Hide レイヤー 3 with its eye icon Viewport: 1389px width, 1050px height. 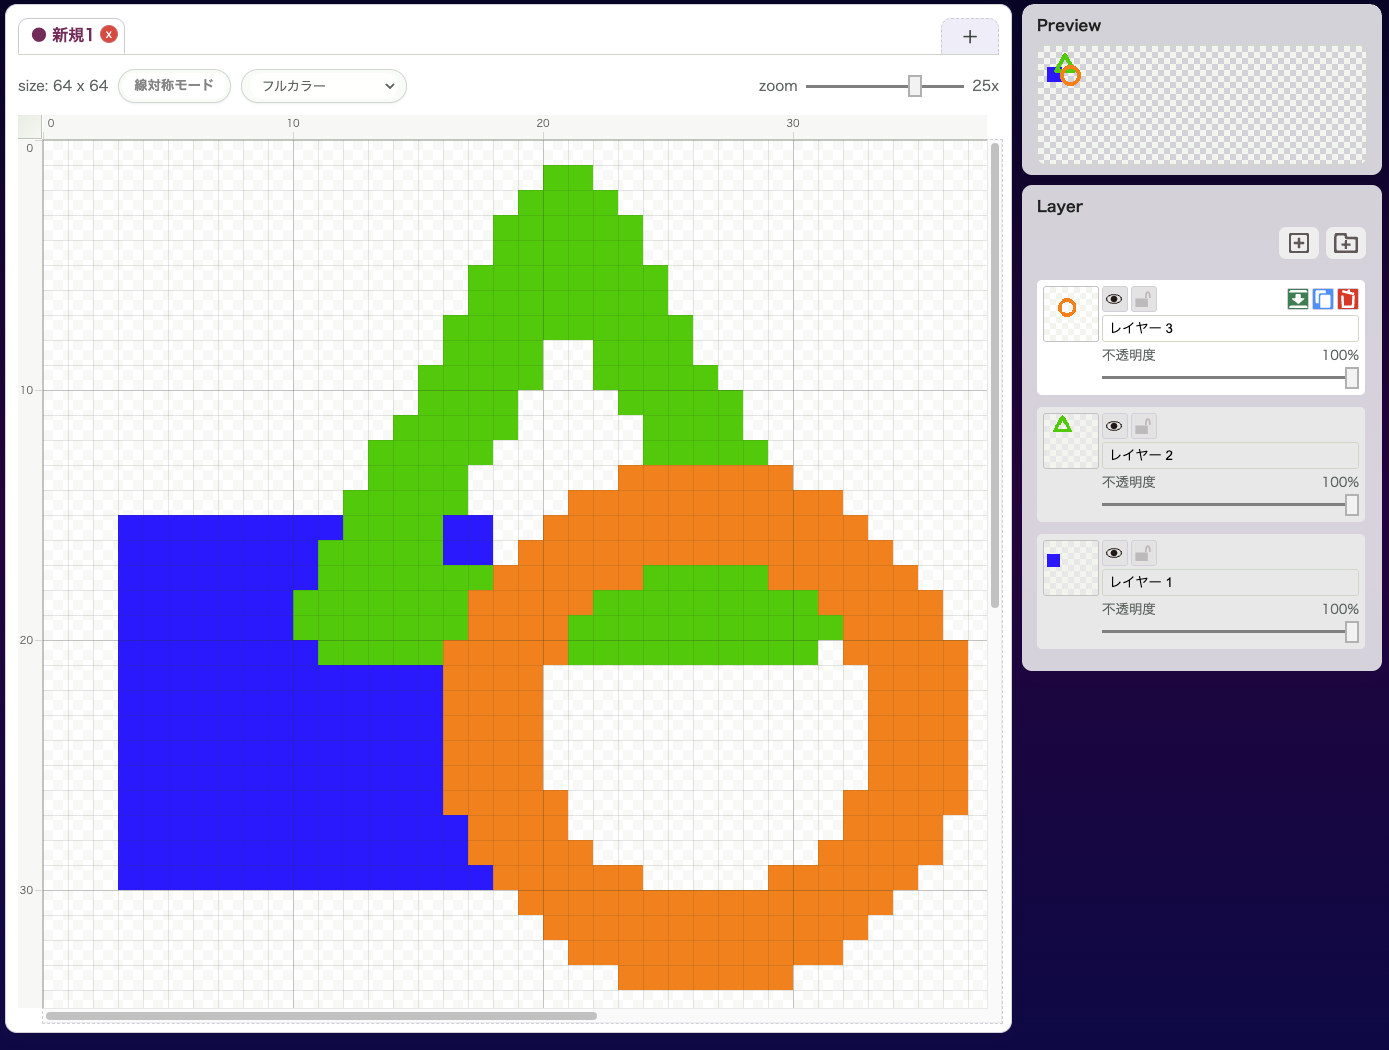(1114, 299)
